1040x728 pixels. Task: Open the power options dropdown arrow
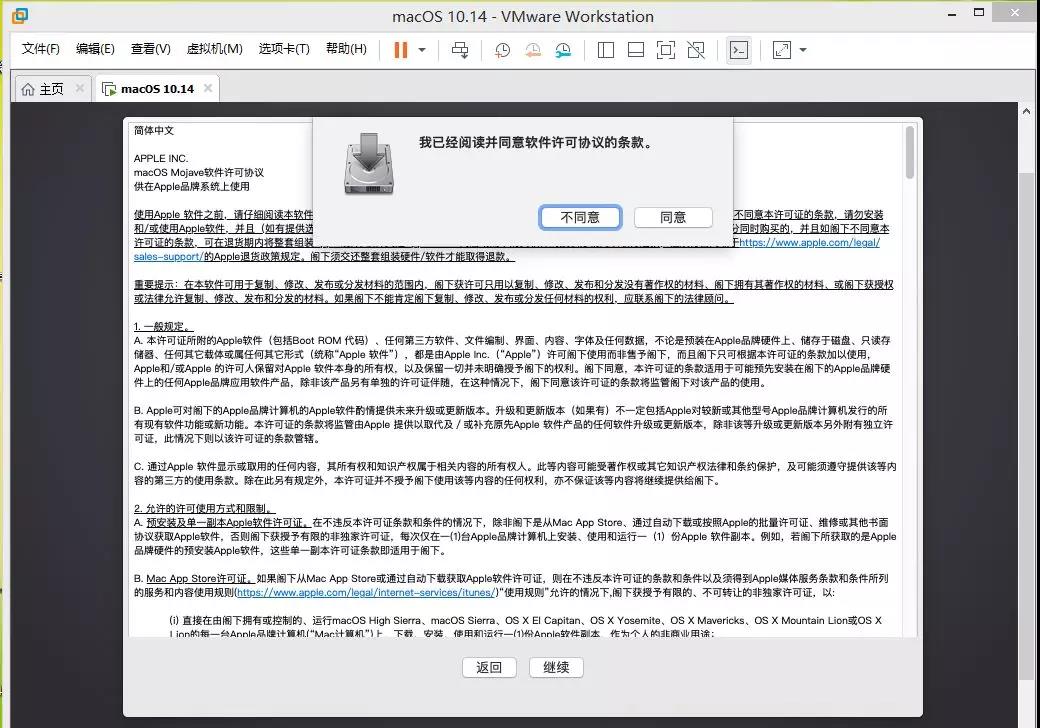click(x=422, y=50)
